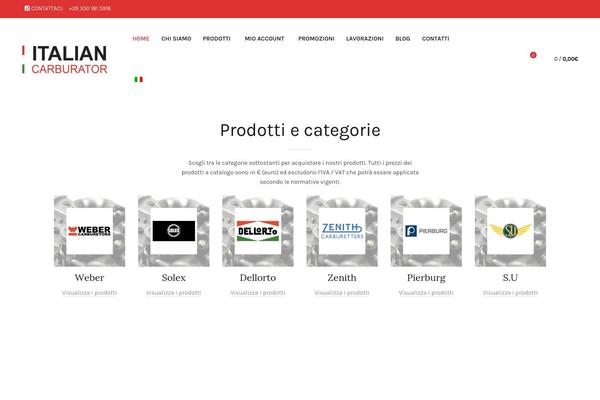Screen dimensions: 600x400
Task: Open the cart total 0 / 0,00€
Action: tap(566, 59)
